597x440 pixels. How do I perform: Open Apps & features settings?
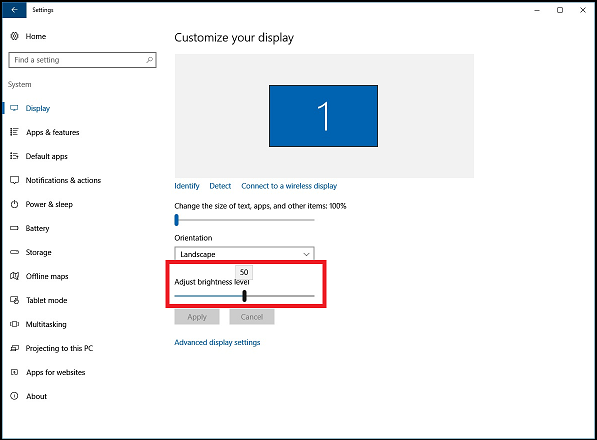pos(53,132)
